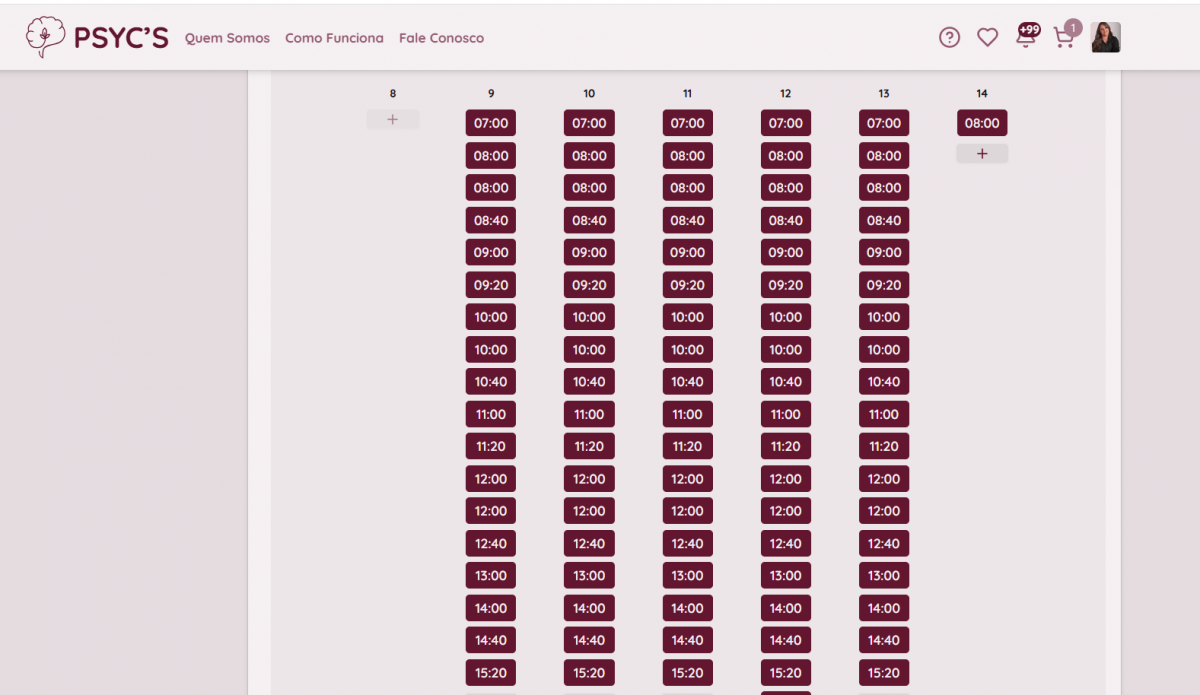This screenshot has height=695, width=1200.
Task: Navigate to Fale Conosco
Action: pyautogui.click(x=441, y=38)
